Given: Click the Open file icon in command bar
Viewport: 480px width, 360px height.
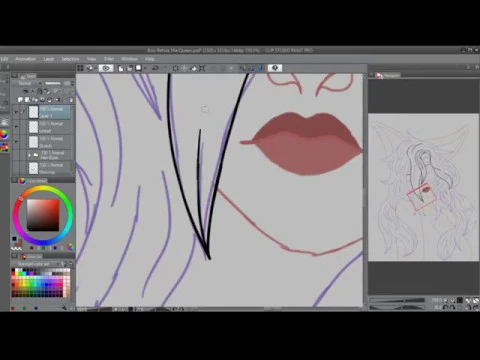Looking at the screenshot, I should (x=129, y=68).
